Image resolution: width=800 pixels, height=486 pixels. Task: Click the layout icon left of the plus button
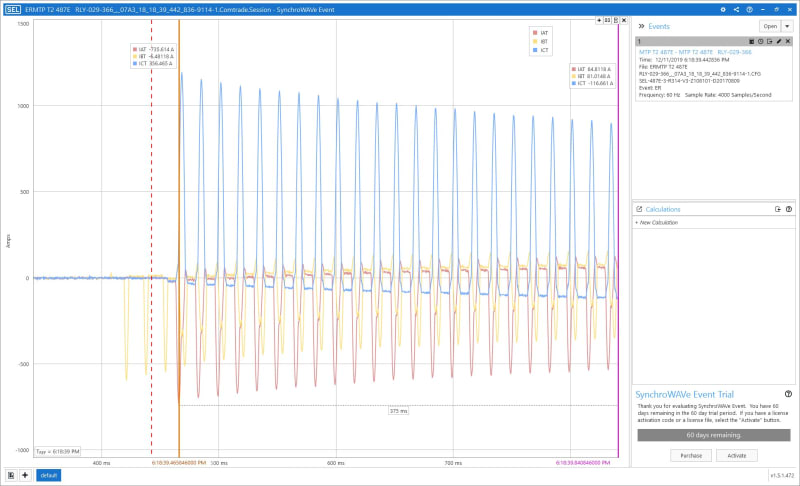pyautogui.click(x=11, y=475)
